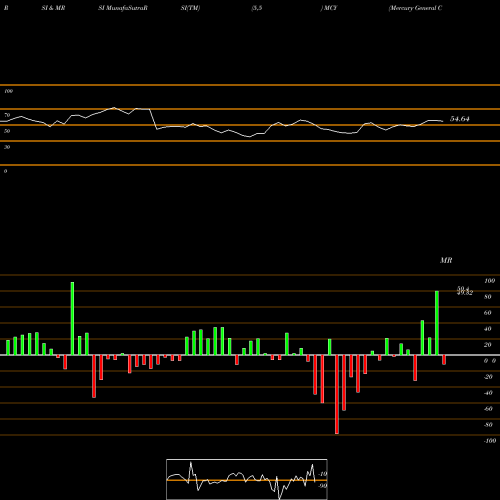
Task: Click the tallest green bar near 100
Action: click(72, 318)
